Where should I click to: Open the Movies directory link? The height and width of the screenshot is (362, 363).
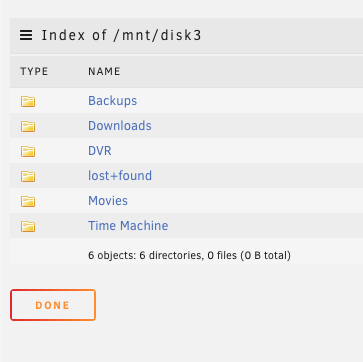coord(108,201)
